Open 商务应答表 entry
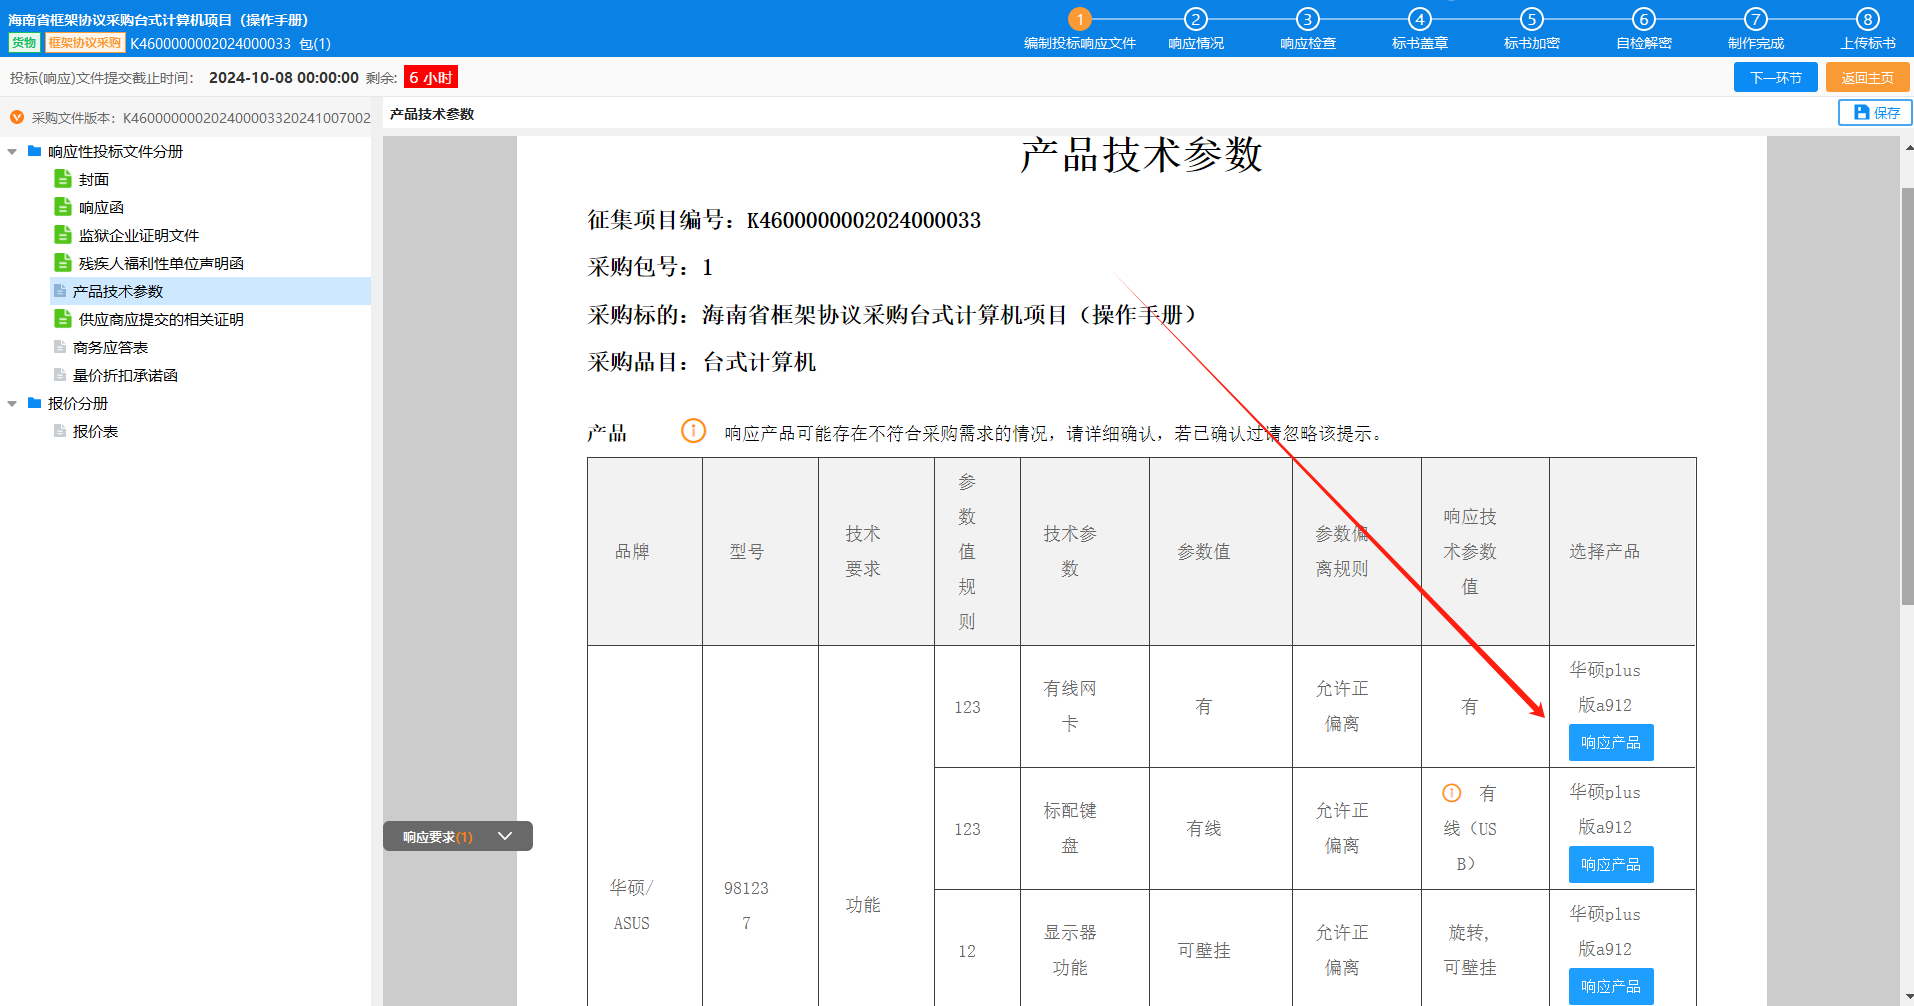This screenshot has width=1914, height=1006. point(110,348)
